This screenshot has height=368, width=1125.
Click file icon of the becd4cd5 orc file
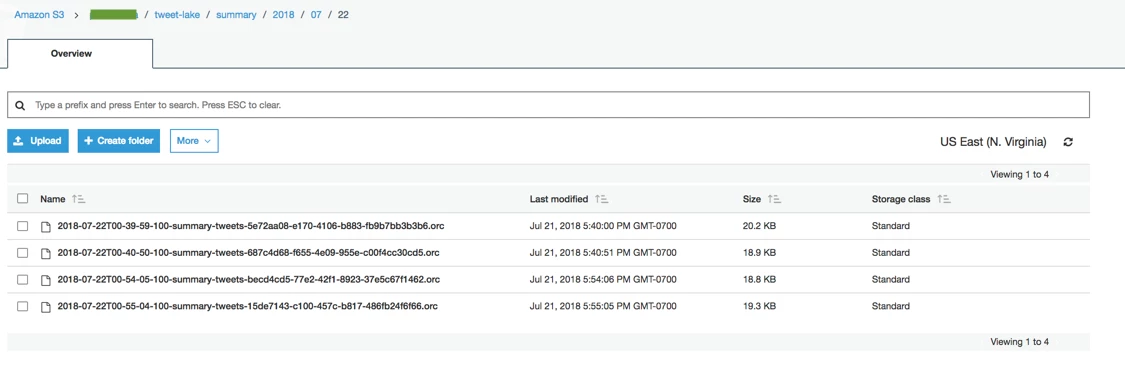coord(45,280)
